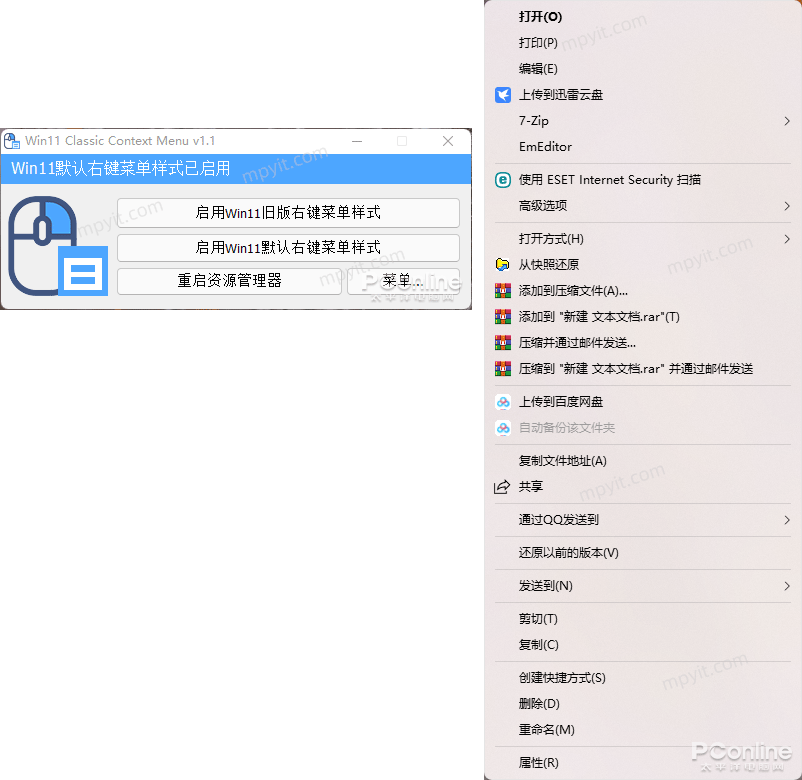Image resolution: width=802 pixels, height=780 pixels.
Task: Click the 共享 label
Action: click(531, 486)
